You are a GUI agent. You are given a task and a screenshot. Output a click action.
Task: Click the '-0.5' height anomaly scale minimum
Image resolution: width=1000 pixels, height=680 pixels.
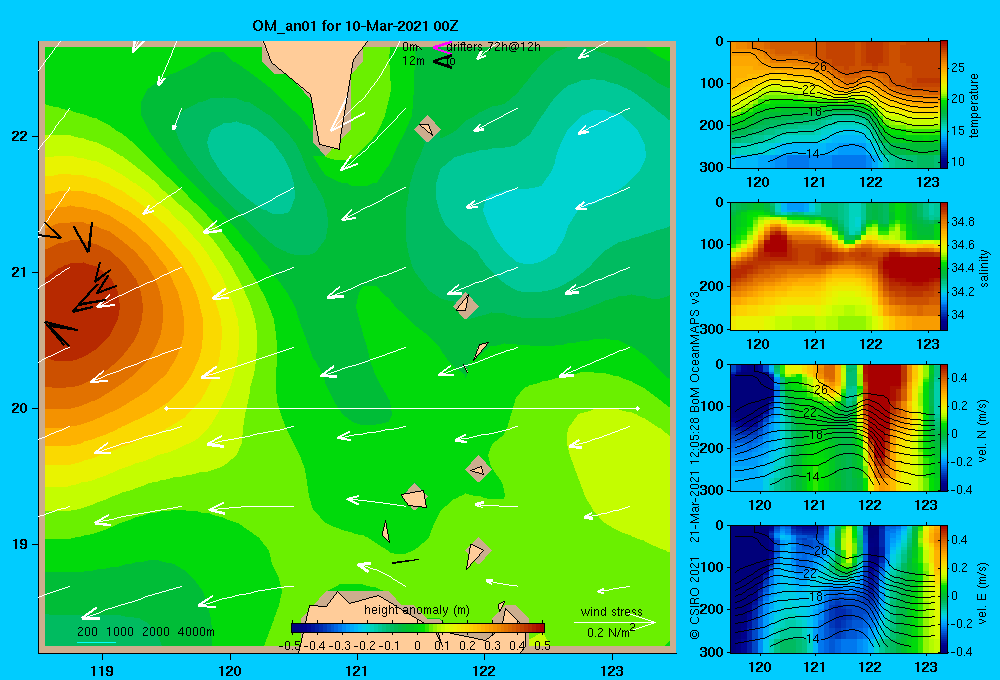pos(290,645)
